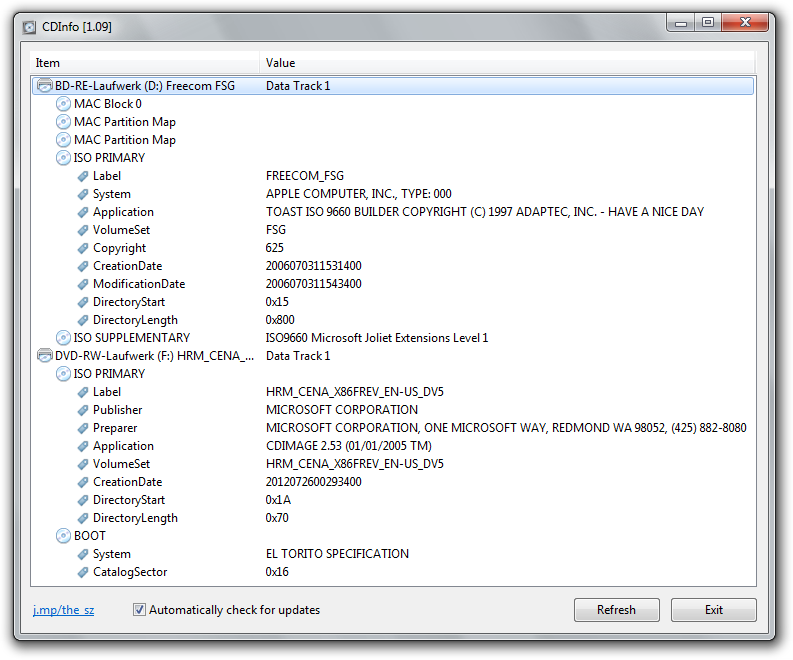This screenshot has height=660, width=793.
Task: Click the Preparer value with ONE MICROSOFT WAY
Action: tap(506, 428)
